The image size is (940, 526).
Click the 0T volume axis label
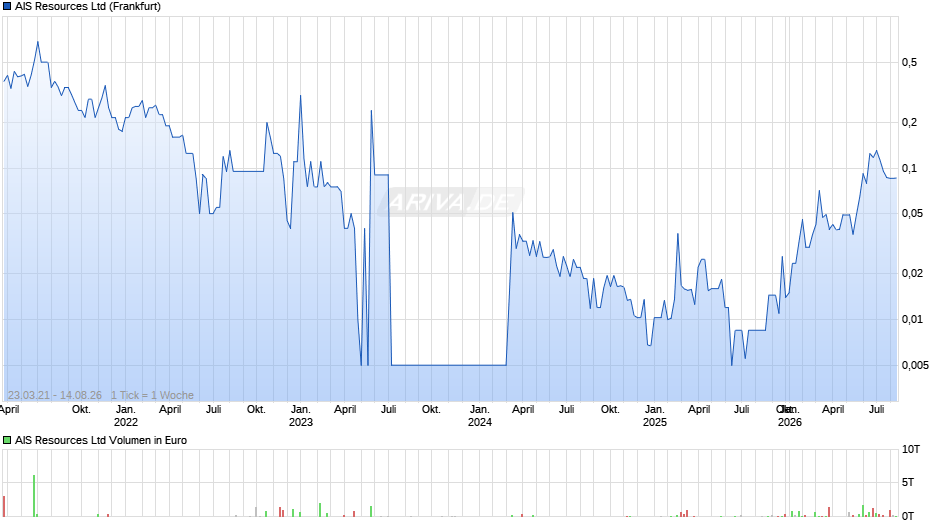(x=908, y=516)
